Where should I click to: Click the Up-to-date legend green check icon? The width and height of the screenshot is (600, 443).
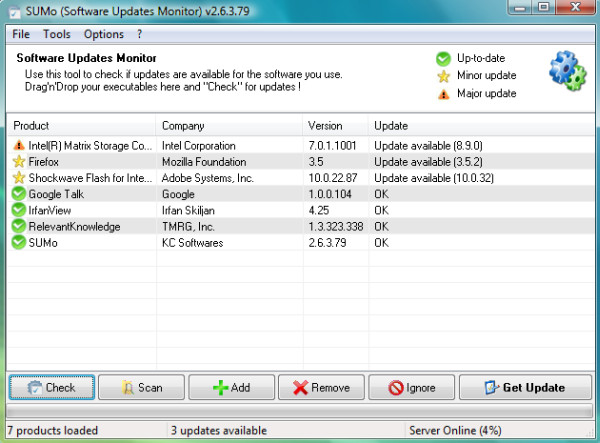[443, 59]
